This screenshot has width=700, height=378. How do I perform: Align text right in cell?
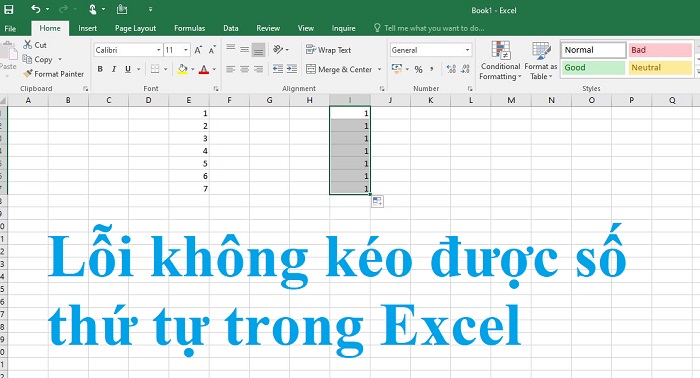[x=258, y=69]
